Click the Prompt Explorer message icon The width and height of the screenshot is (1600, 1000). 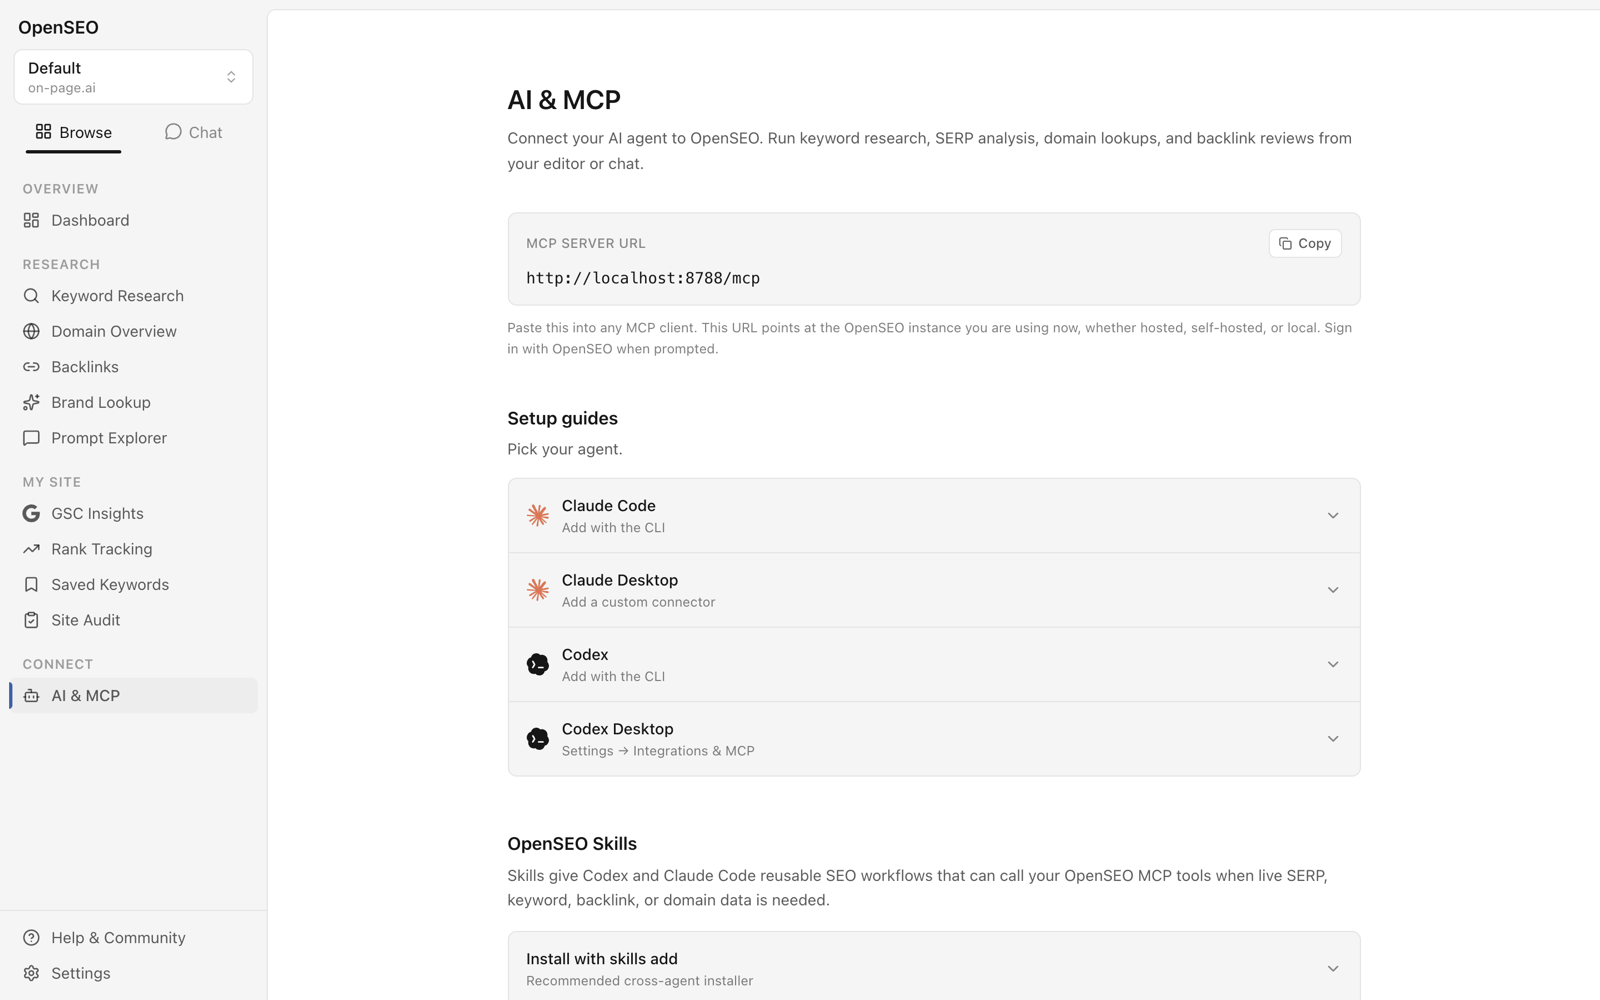click(x=31, y=438)
